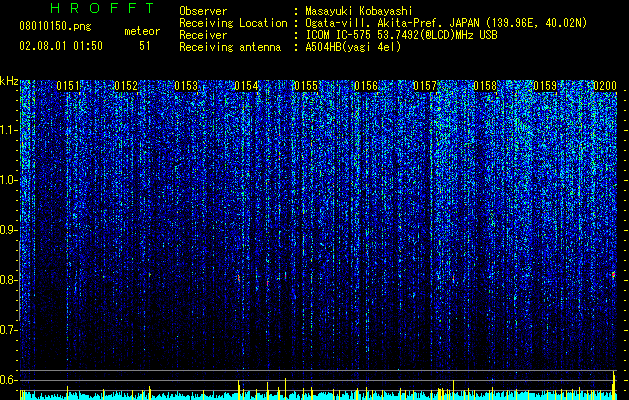The width and height of the screenshot is (629, 400).
Task: Click the 0159 time marker
Action: click(x=545, y=86)
